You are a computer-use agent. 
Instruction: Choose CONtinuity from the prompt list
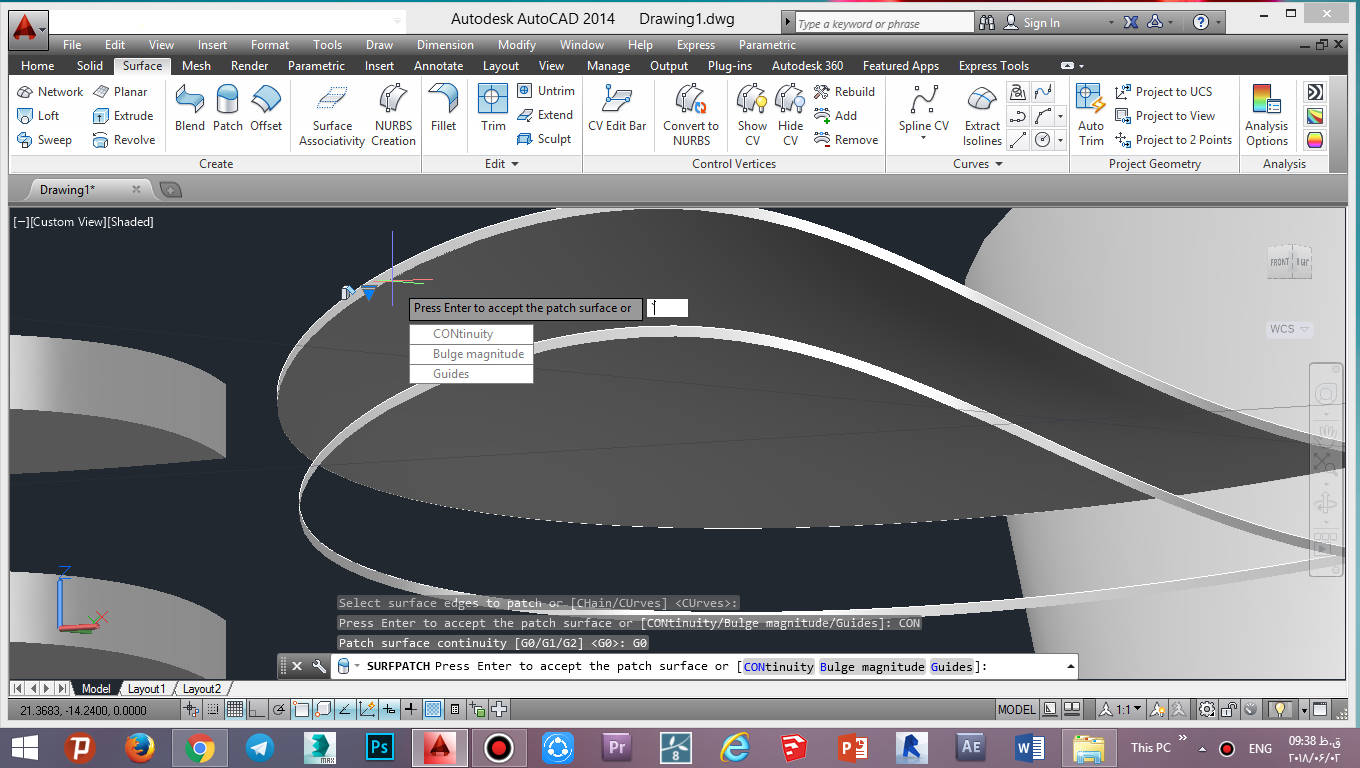[x=471, y=334]
